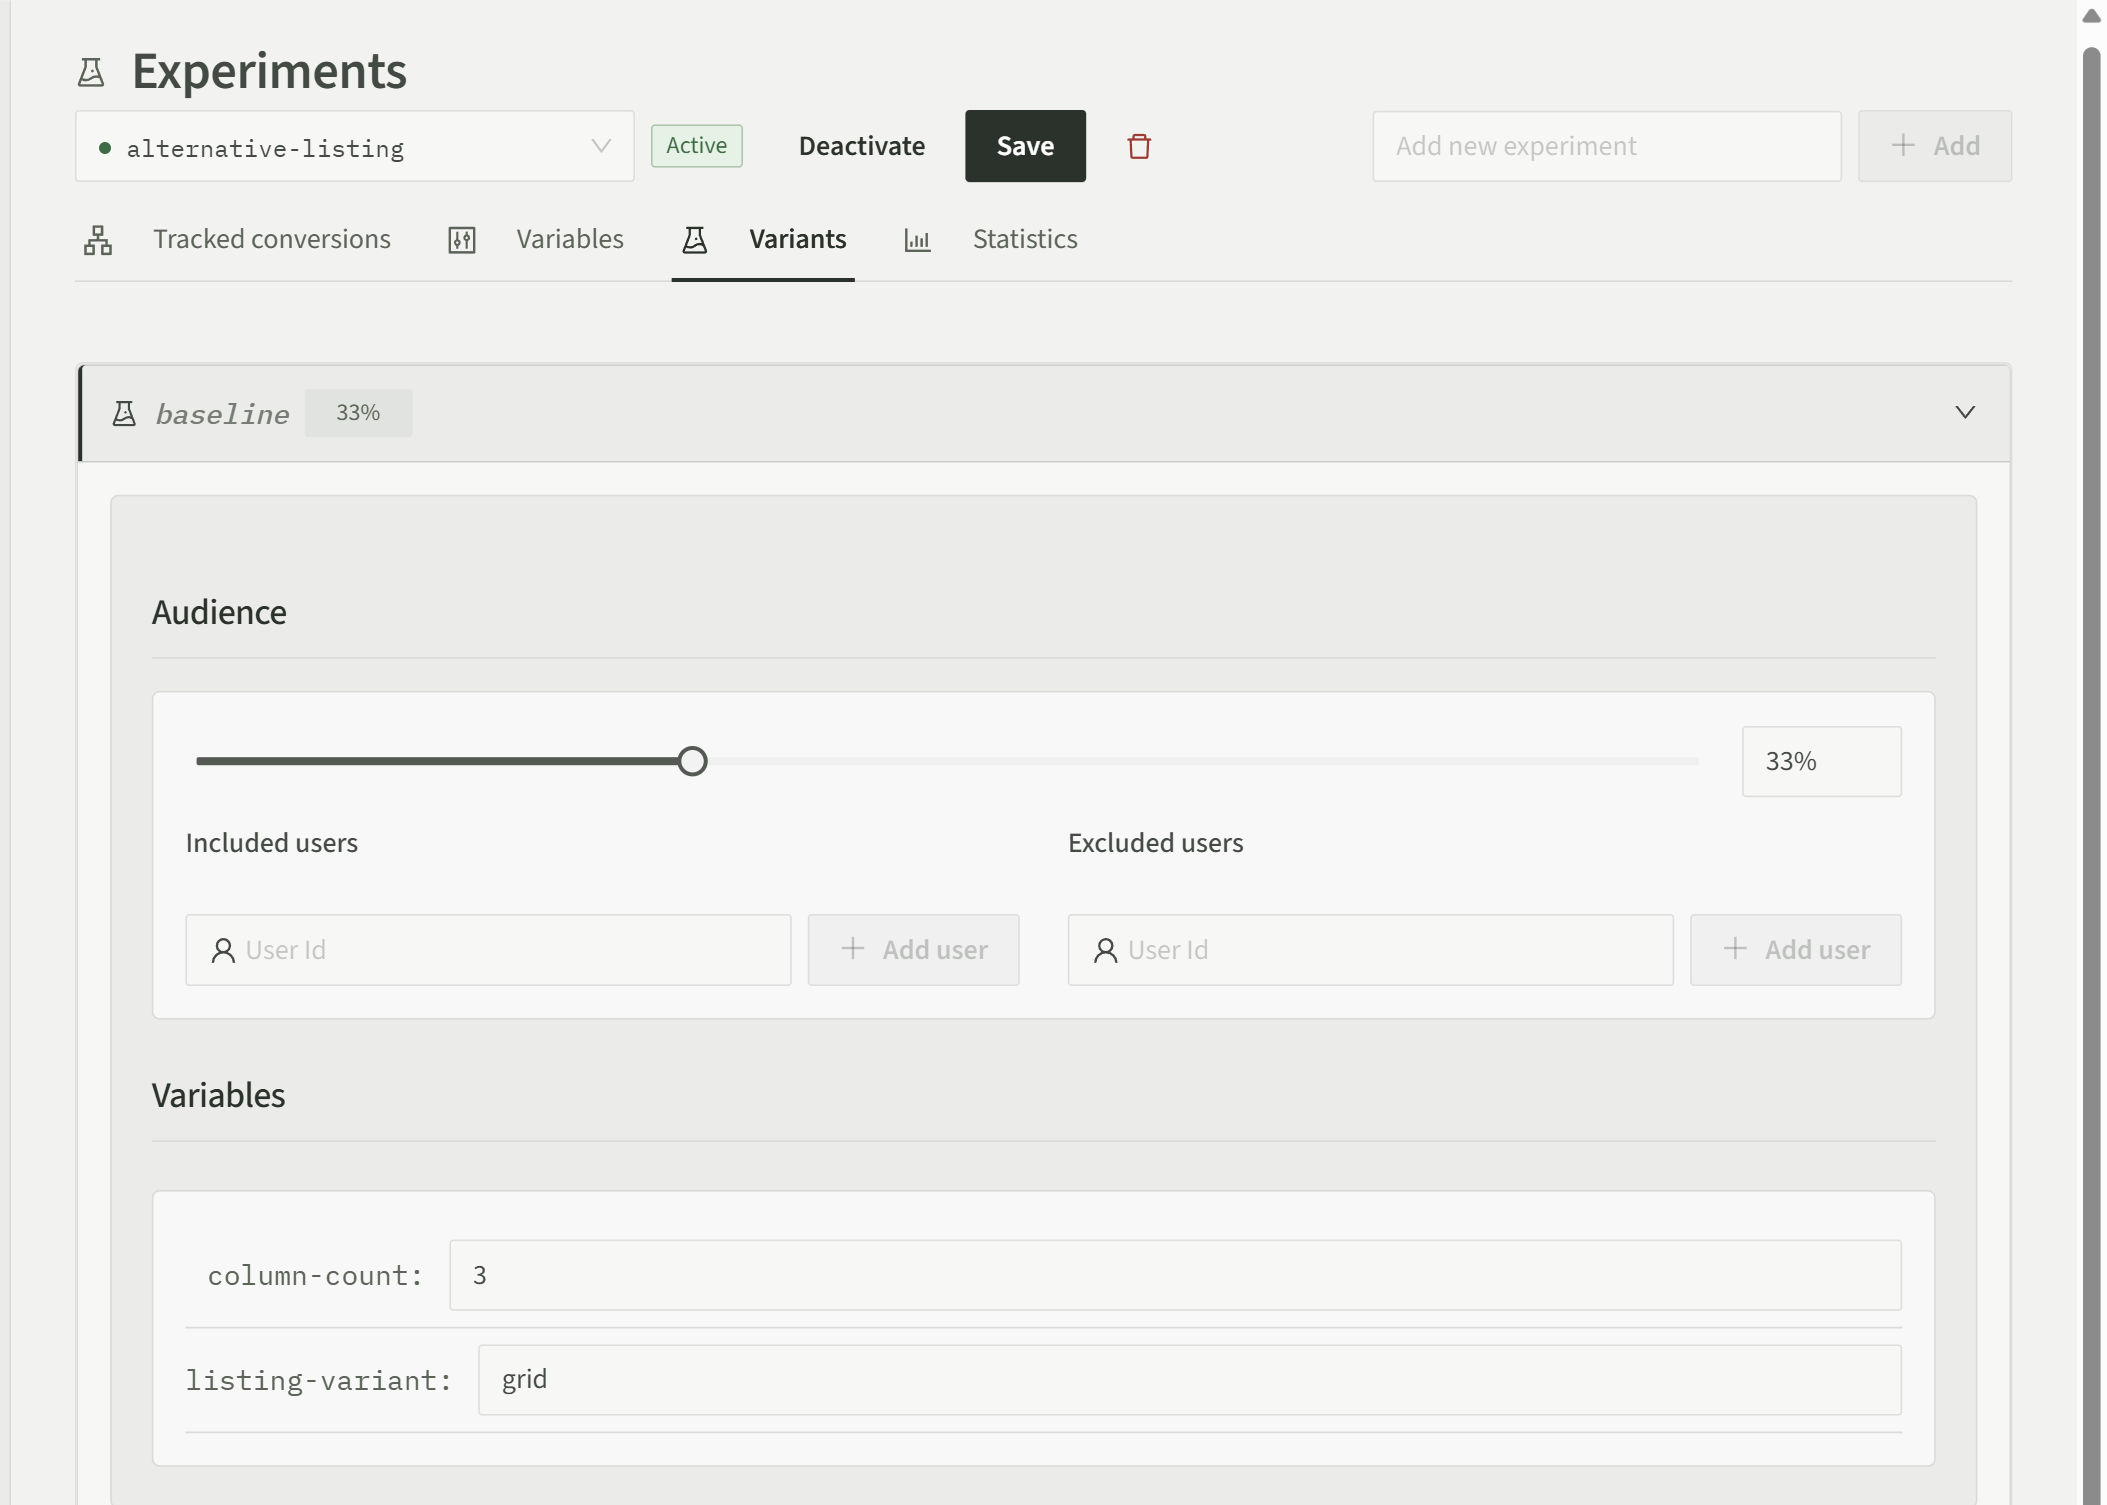Click the Tracked conversions hierarchy icon
Screen dimensions: 2107x1505
click(x=98, y=240)
